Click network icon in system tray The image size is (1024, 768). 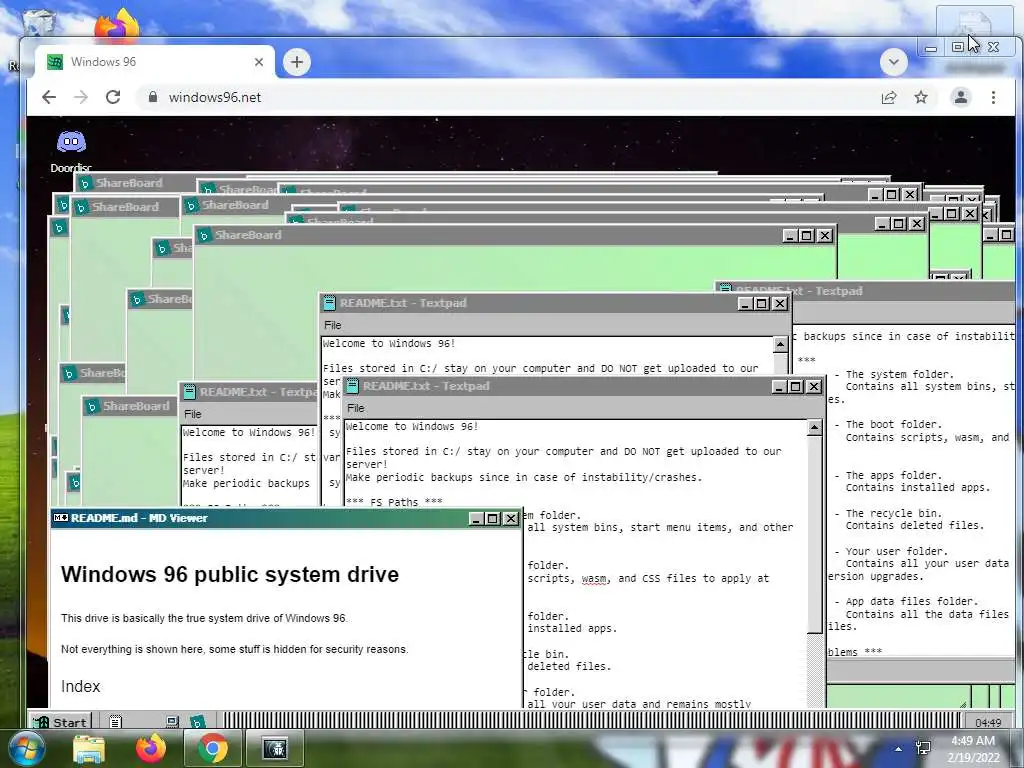coord(923,748)
